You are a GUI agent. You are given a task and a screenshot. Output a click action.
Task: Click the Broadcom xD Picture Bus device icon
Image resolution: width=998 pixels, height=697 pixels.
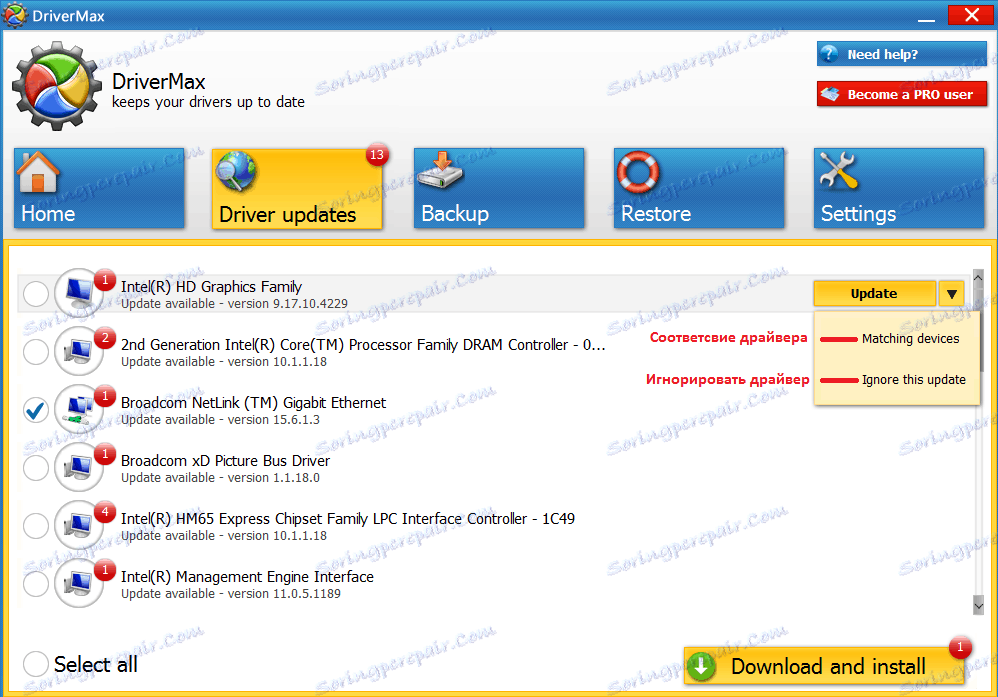(79, 467)
